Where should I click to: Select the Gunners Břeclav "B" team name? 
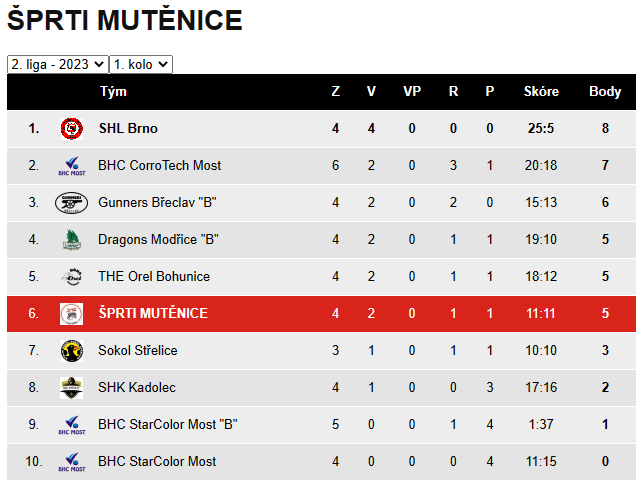coord(157,202)
